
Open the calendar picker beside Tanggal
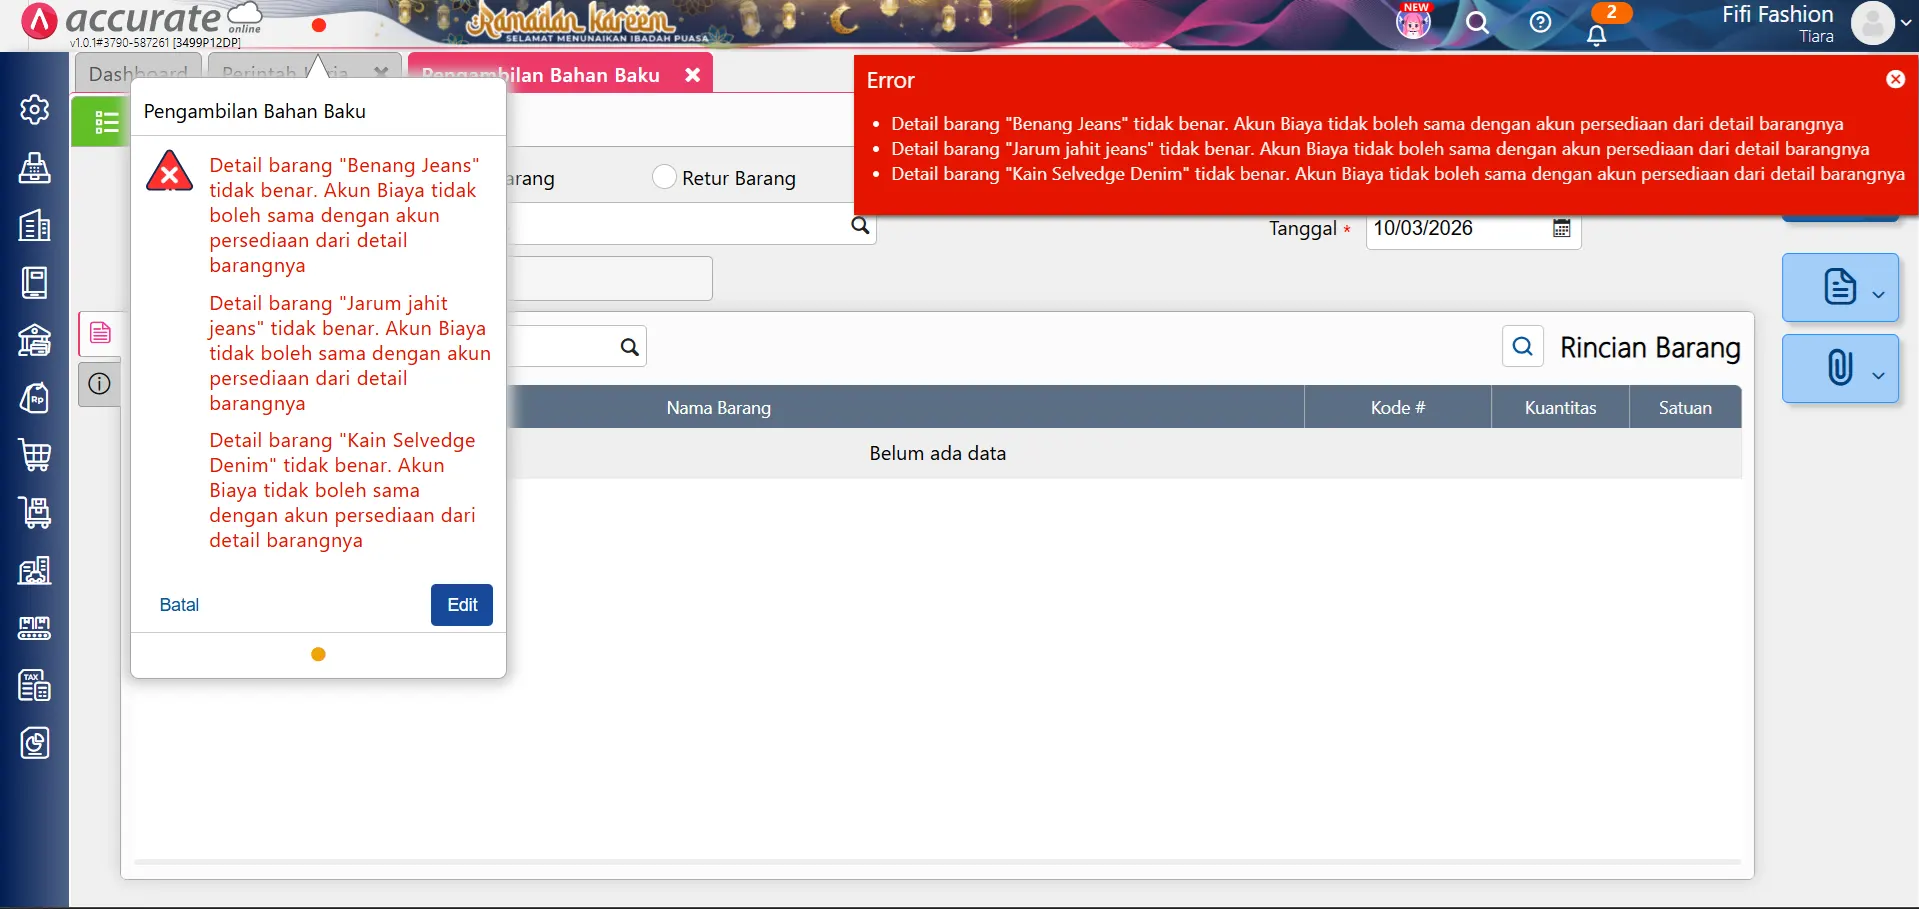tap(1561, 228)
